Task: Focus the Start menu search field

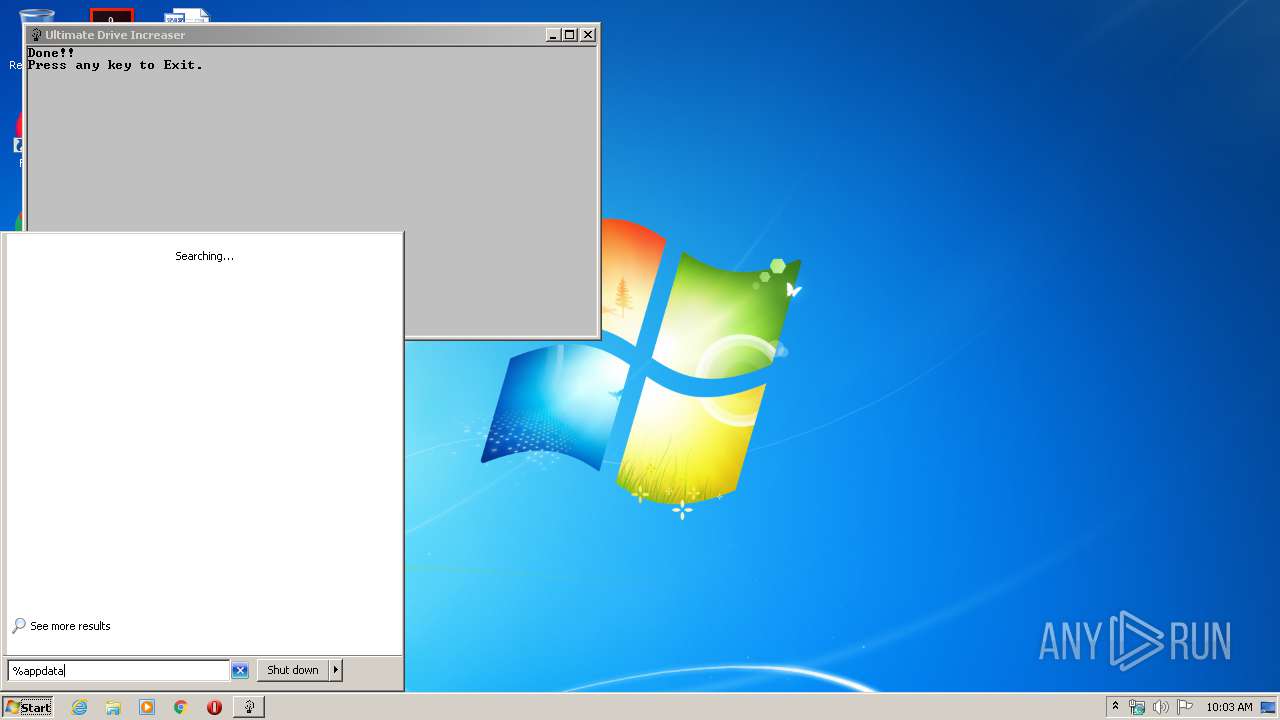Action: (x=119, y=670)
